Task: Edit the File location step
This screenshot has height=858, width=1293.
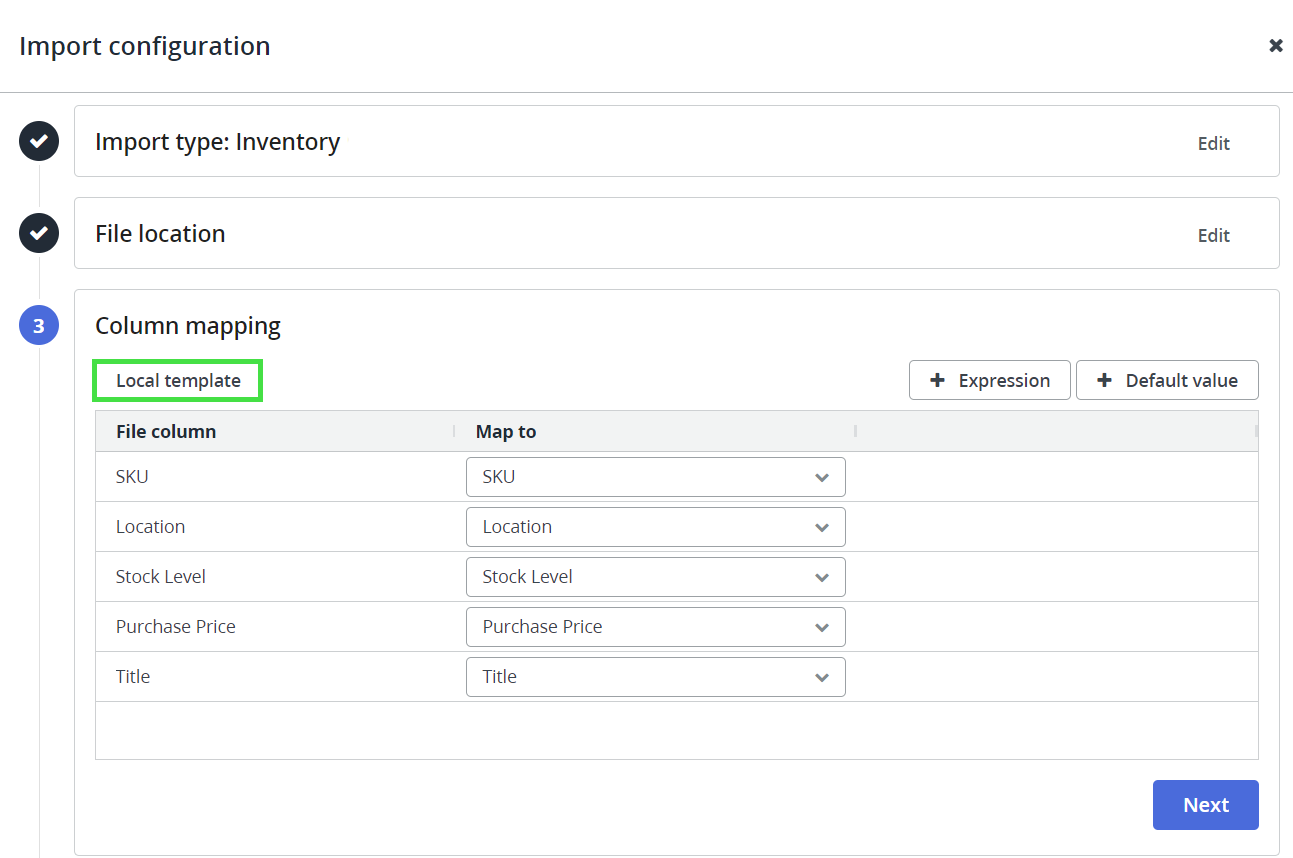Action: pos(1213,235)
